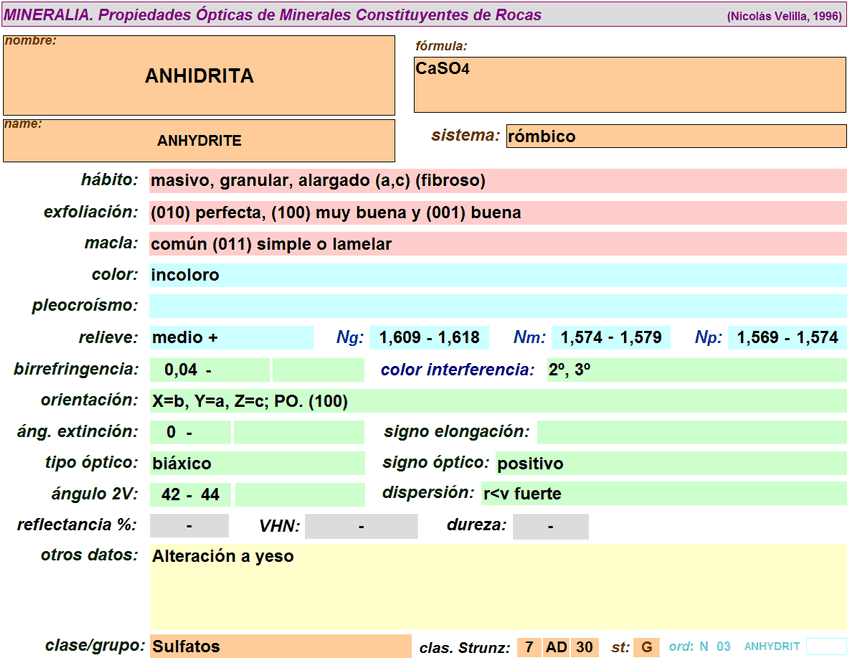Click the Ng refractive index field
Viewport: 850px width, 661px height.
[x=429, y=338]
